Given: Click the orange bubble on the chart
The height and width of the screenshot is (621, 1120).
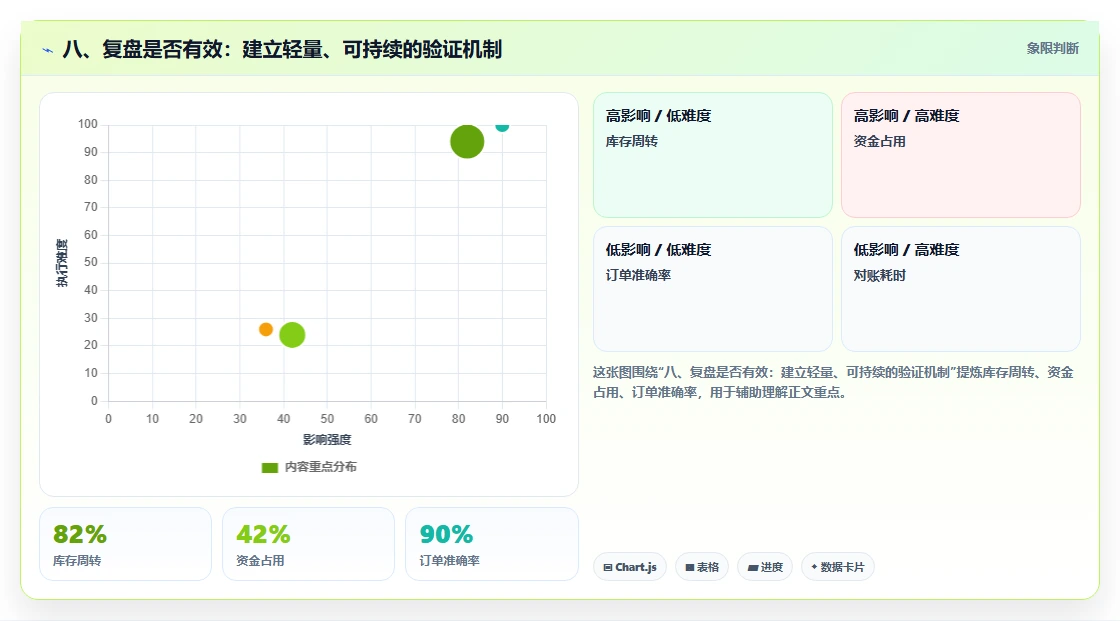Looking at the screenshot, I should click(x=266, y=329).
